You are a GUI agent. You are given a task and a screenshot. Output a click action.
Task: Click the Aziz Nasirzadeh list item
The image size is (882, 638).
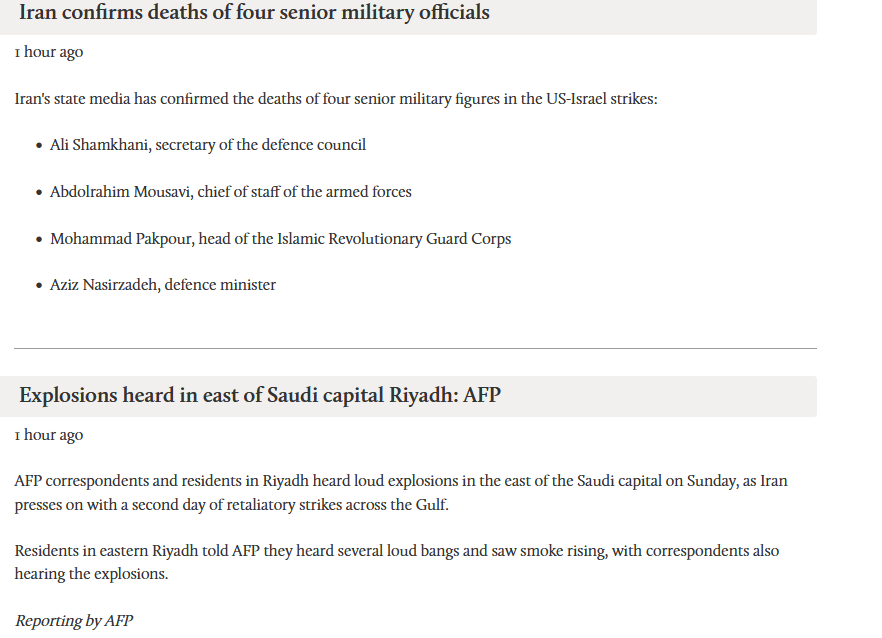click(163, 285)
